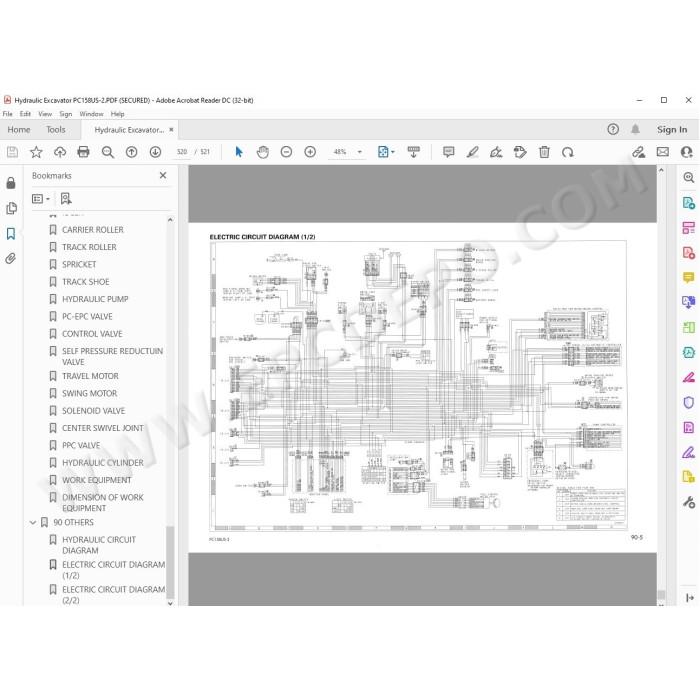Add a comment with sticky note icon
This screenshot has height=700, width=700.
click(449, 152)
